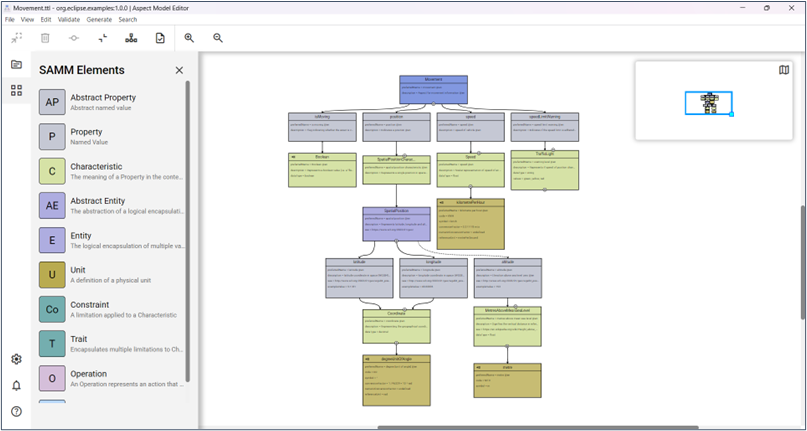
Task: Click the minimap viewport thumbnail
Action: pyautogui.click(x=709, y=103)
